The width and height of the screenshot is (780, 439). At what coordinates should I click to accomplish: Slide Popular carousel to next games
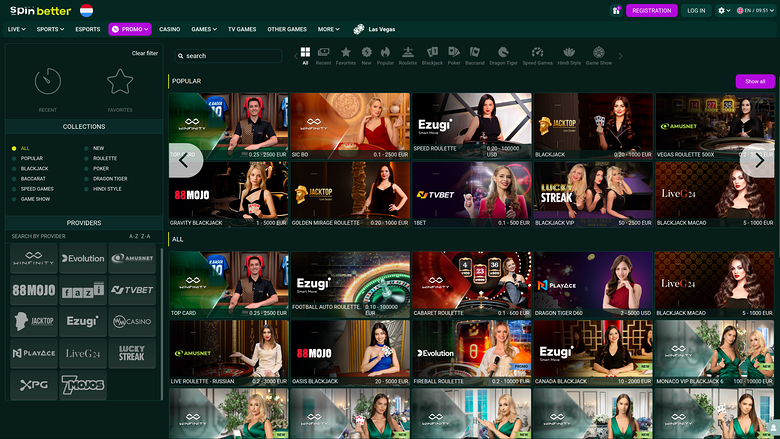pyautogui.click(x=759, y=161)
